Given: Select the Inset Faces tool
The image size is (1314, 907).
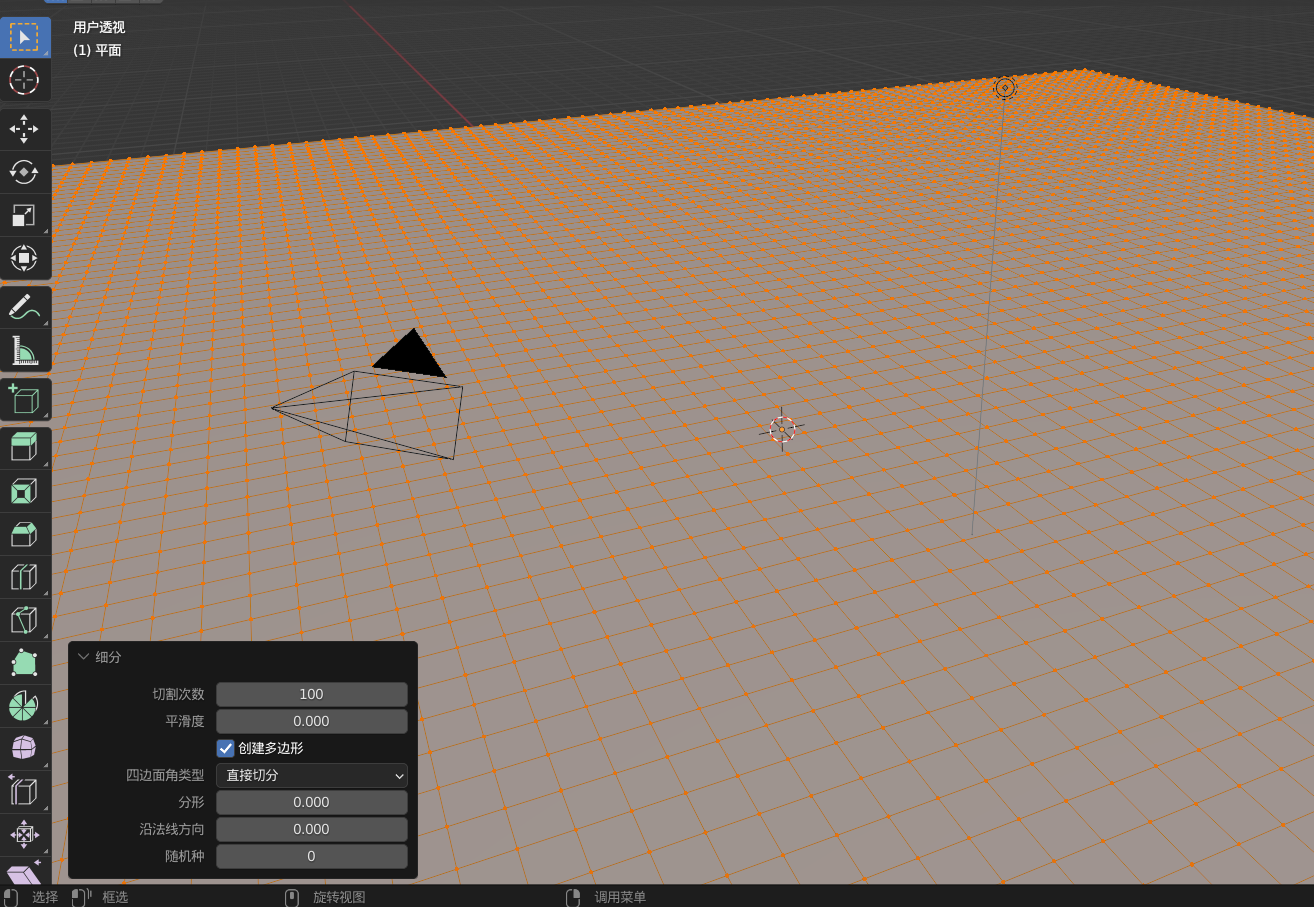Looking at the screenshot, I should click(x=24, y=491).
